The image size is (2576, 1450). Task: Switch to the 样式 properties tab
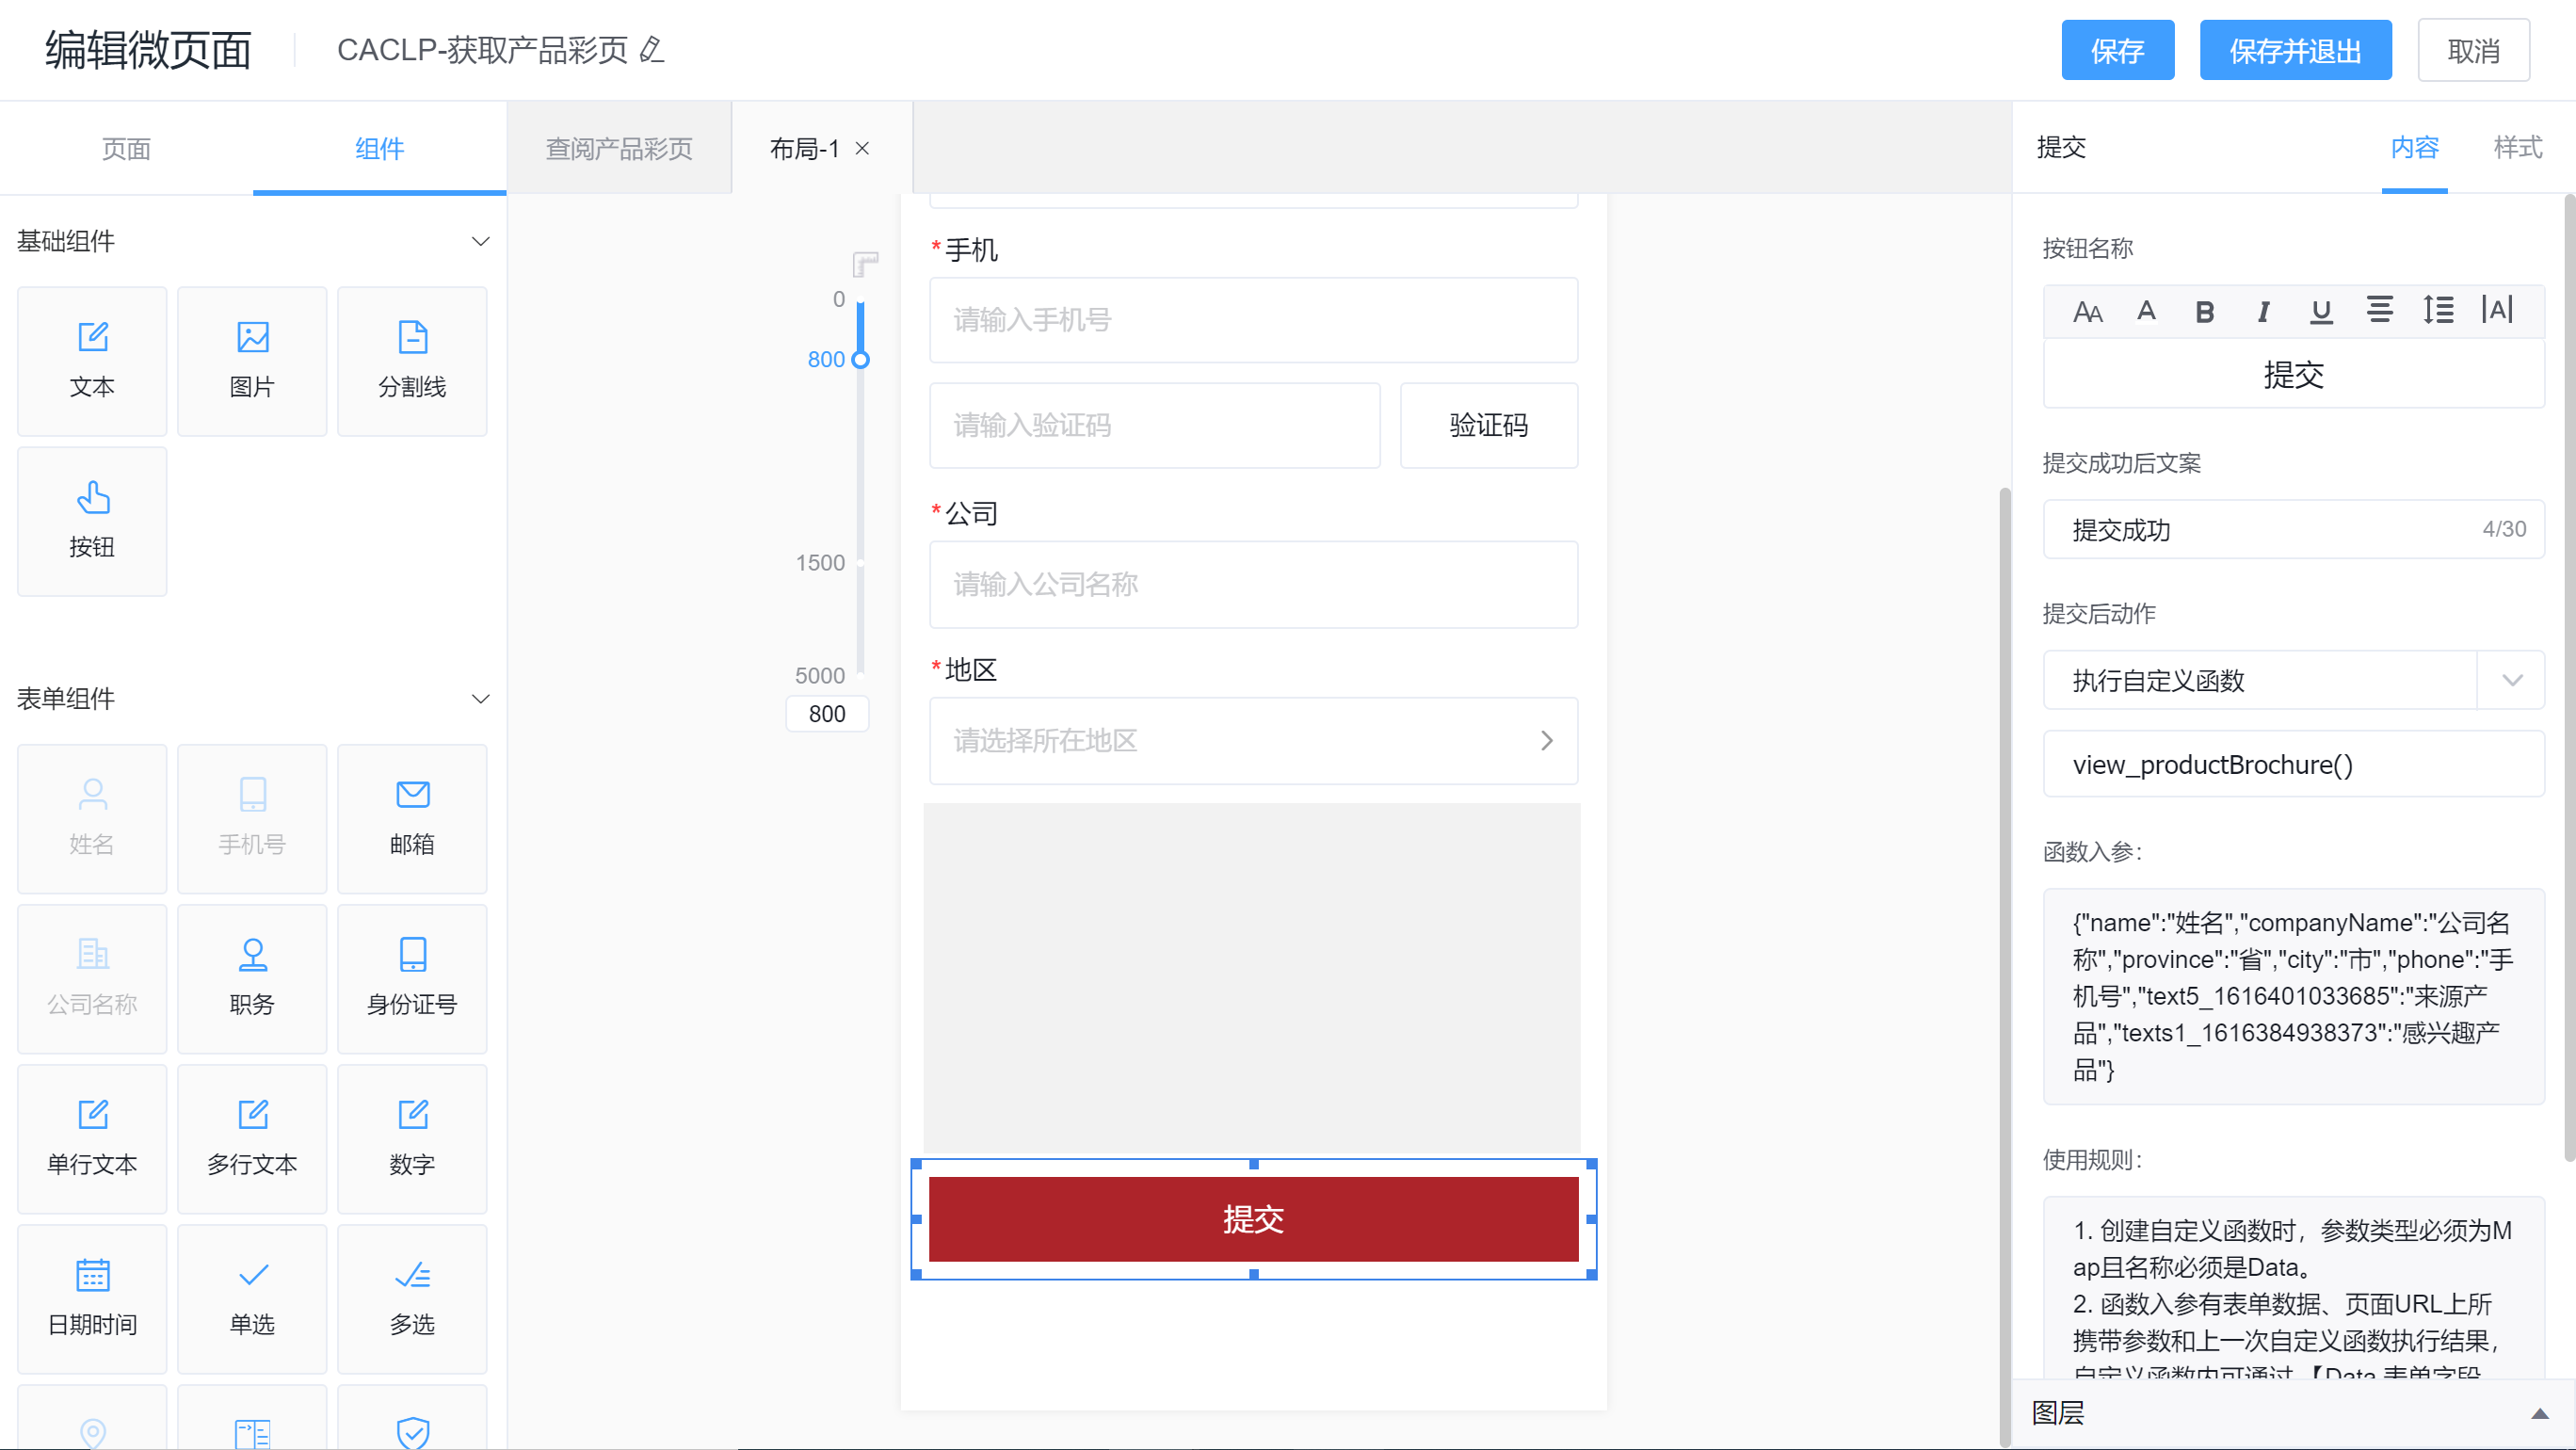click(2517, 147)
